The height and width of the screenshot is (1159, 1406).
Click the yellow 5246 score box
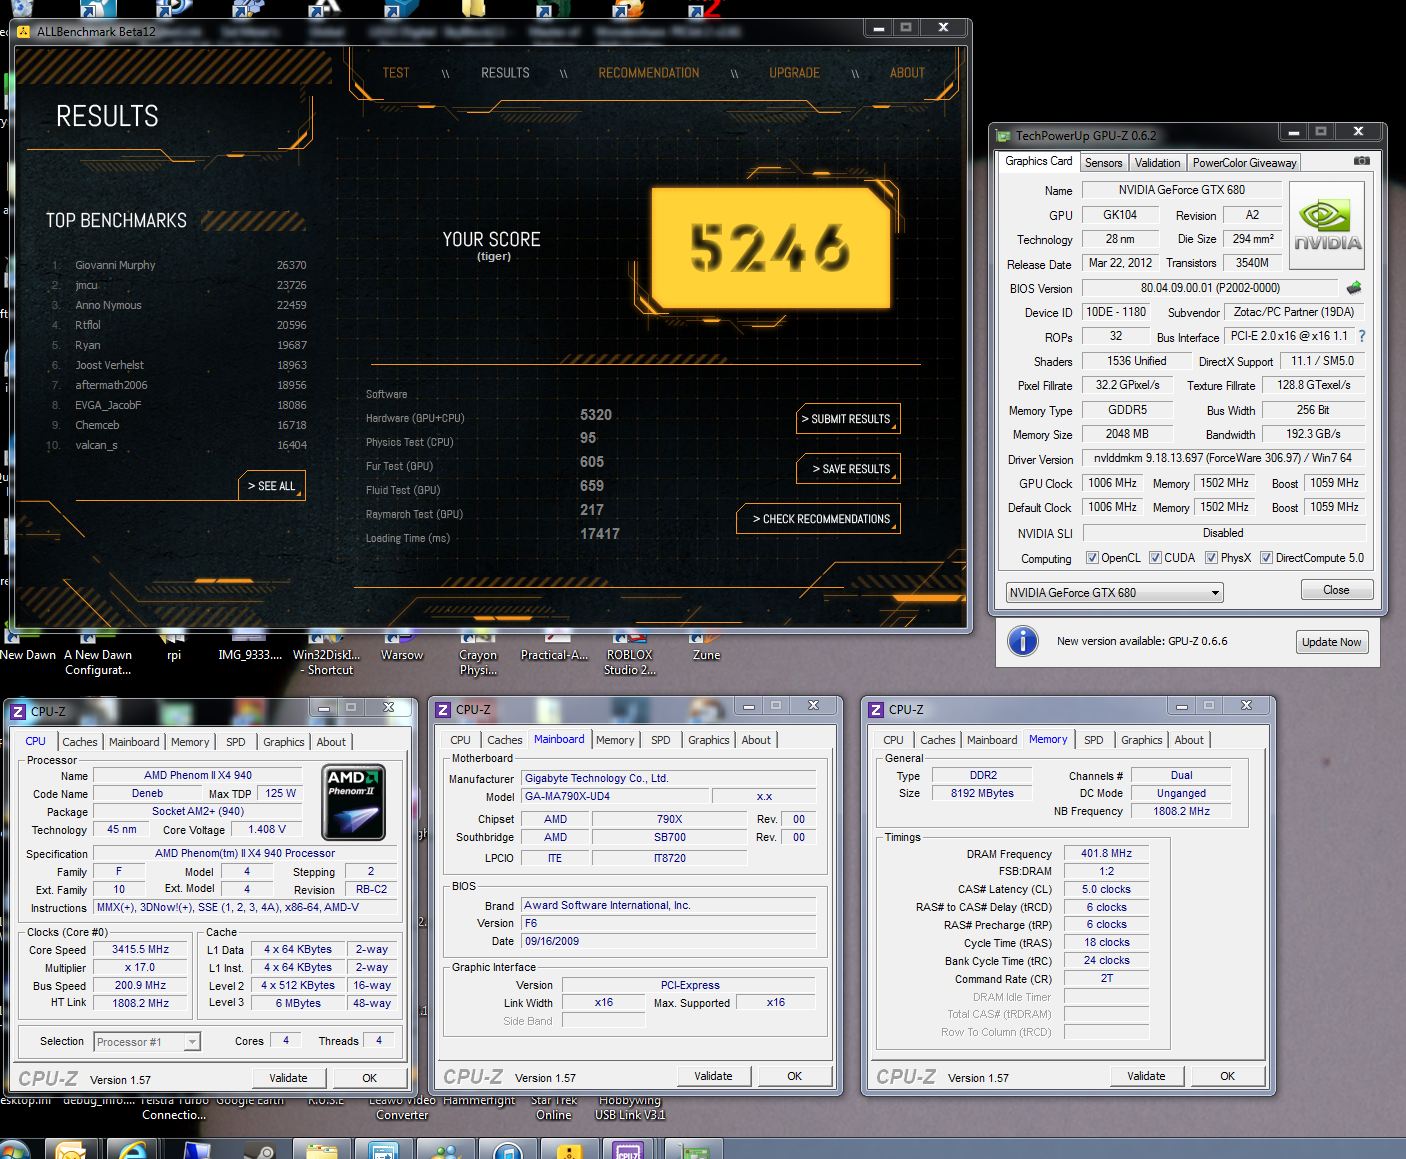click(x=770, y=246)
